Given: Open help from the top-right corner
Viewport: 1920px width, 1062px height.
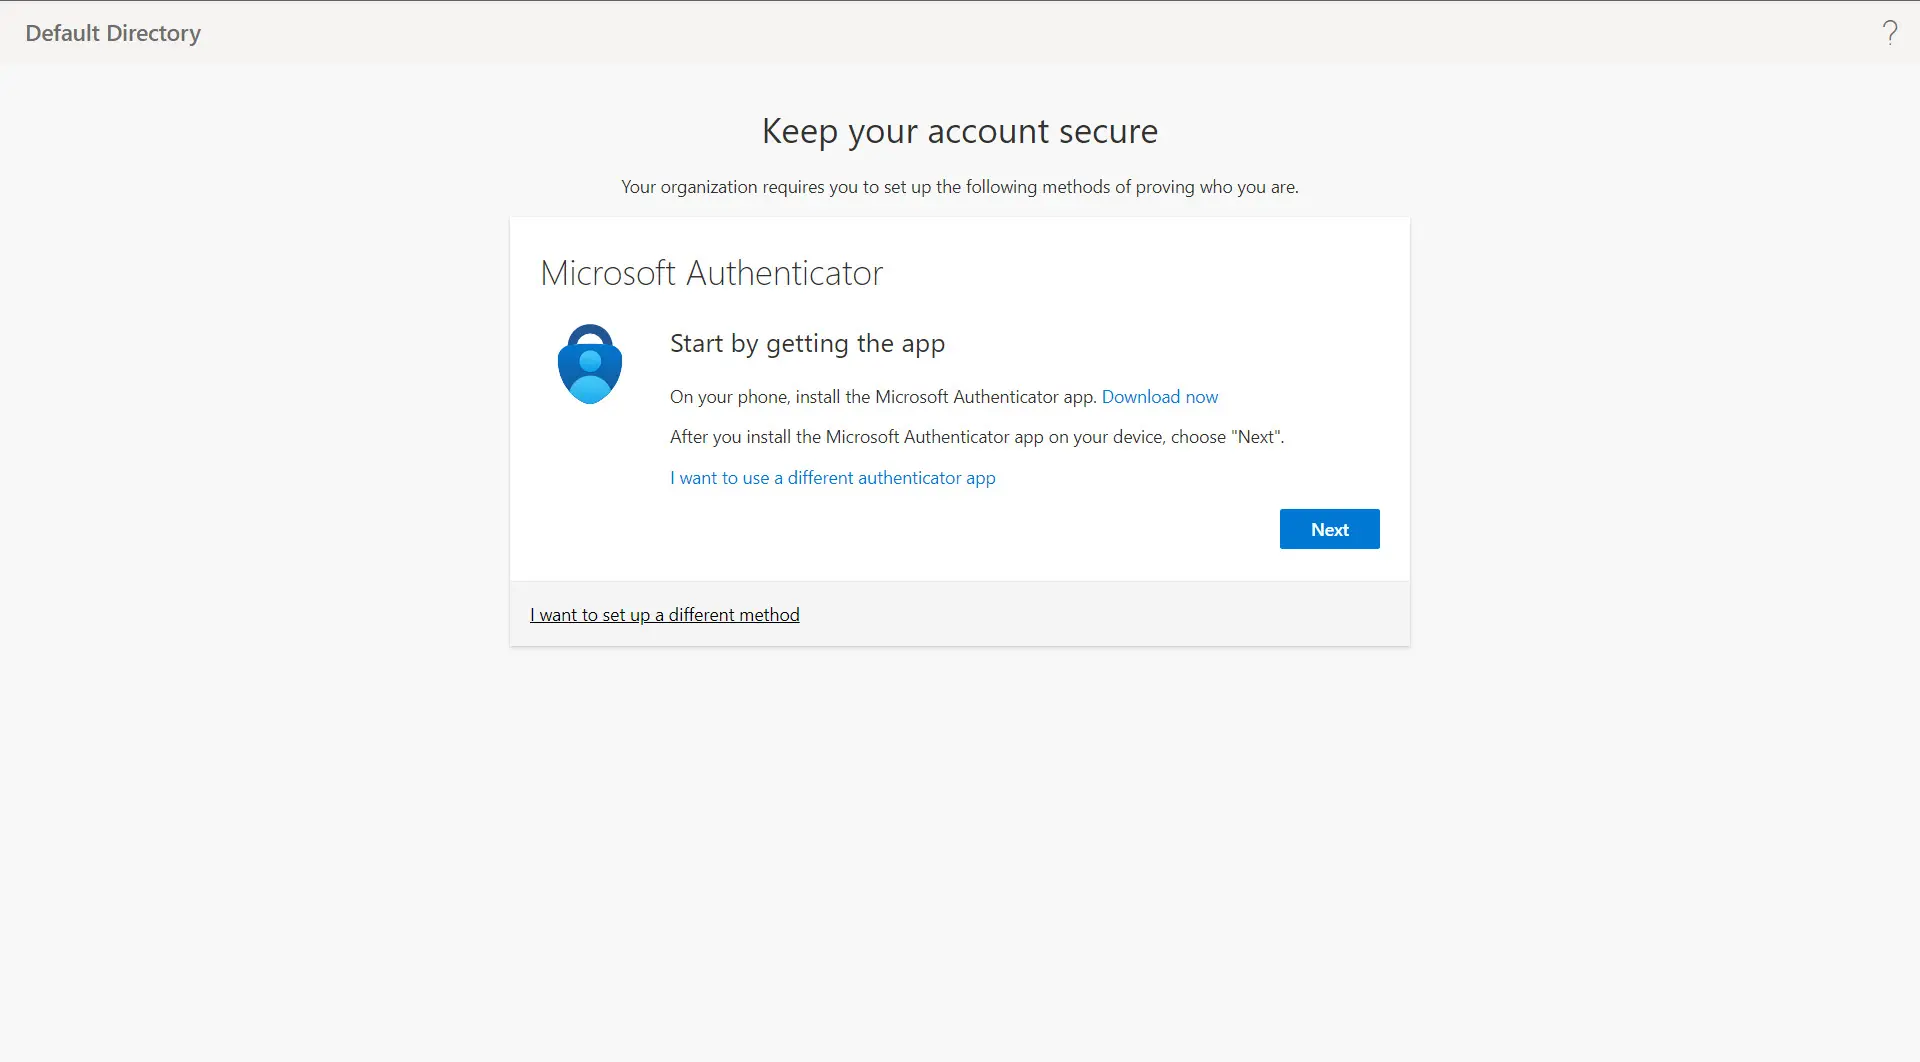Looking at the screenshot, I should pyautogui.click(x=1890, y=32).
